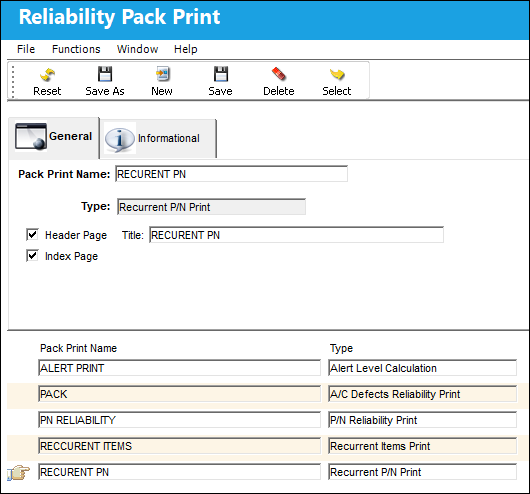Viewport: 530px width, 494px height.
Task: Click the Delete button label
Action: (x=279, y=91)
